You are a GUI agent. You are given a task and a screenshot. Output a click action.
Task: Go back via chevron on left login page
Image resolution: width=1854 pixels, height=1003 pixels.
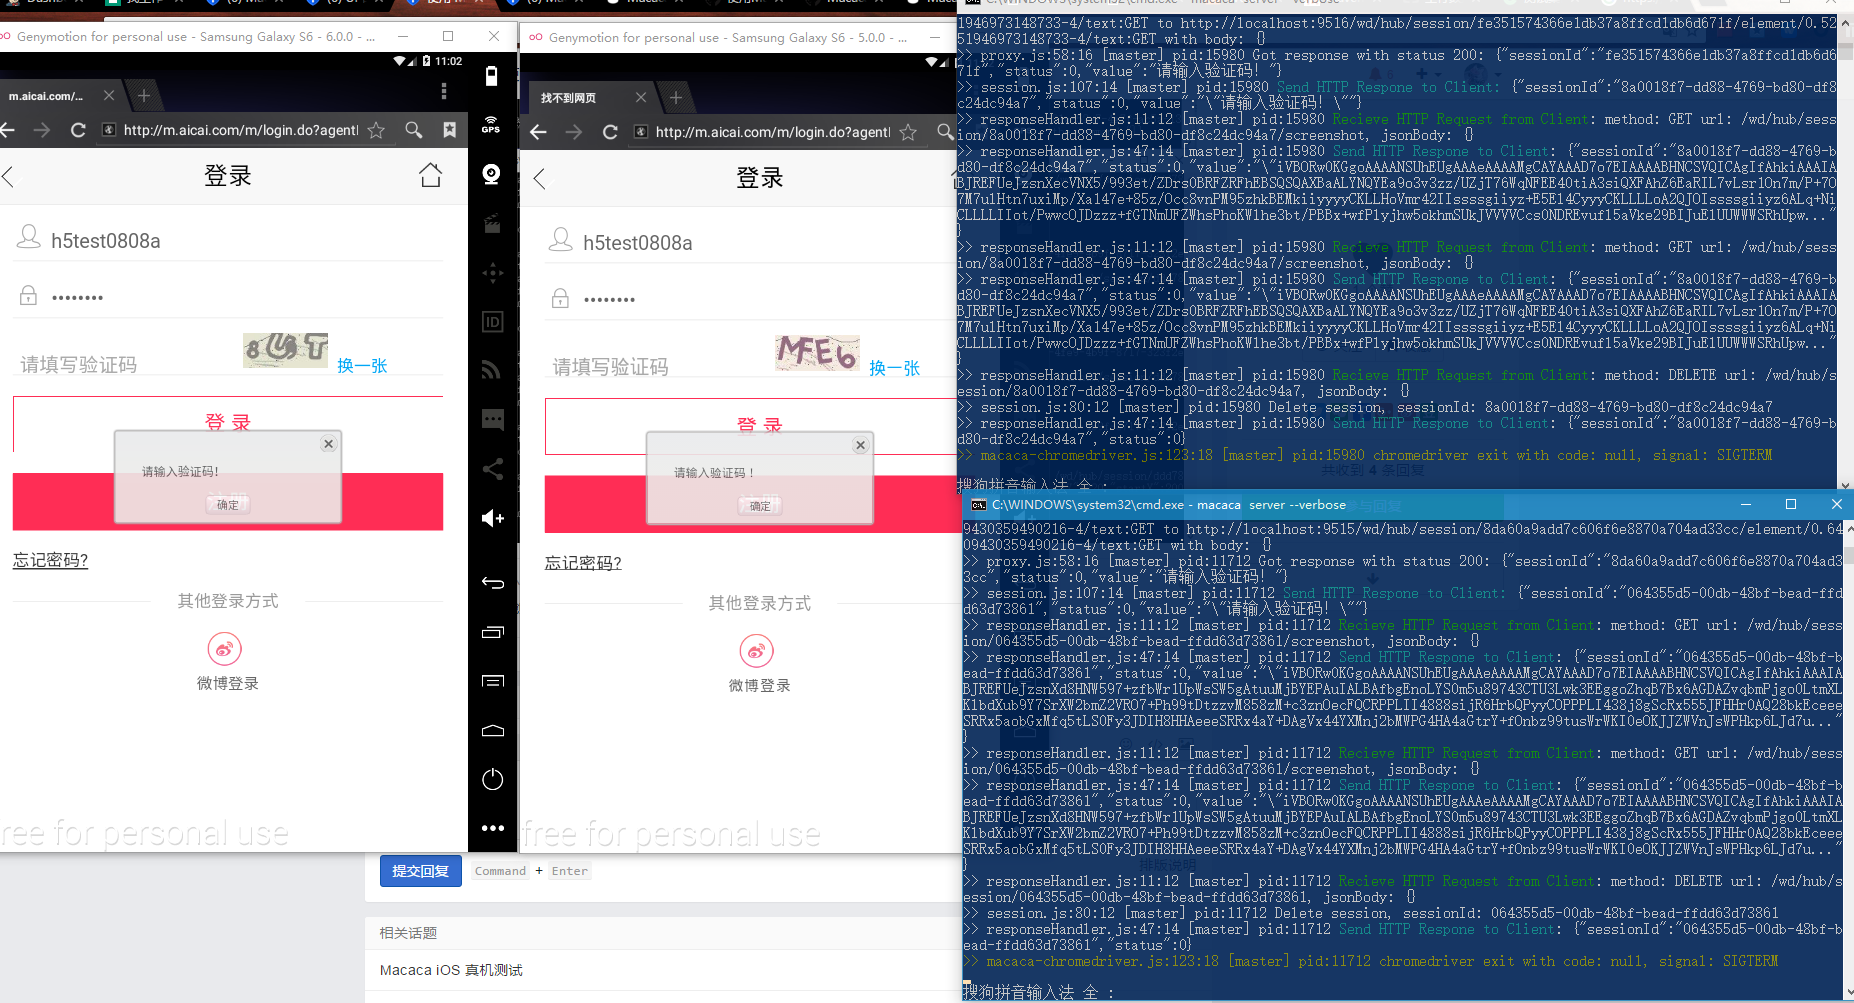pyautogui.click(x=8, y=177)
